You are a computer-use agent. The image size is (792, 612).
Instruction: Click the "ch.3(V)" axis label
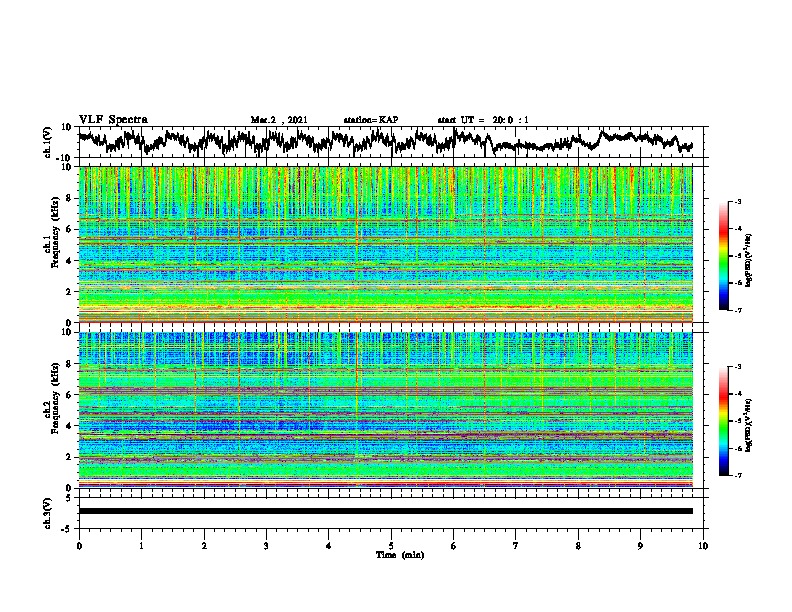point(48,514)
